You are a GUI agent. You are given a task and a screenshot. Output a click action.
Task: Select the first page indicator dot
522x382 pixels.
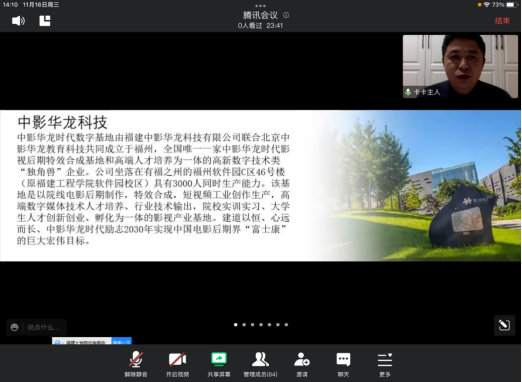pos(236,324)
